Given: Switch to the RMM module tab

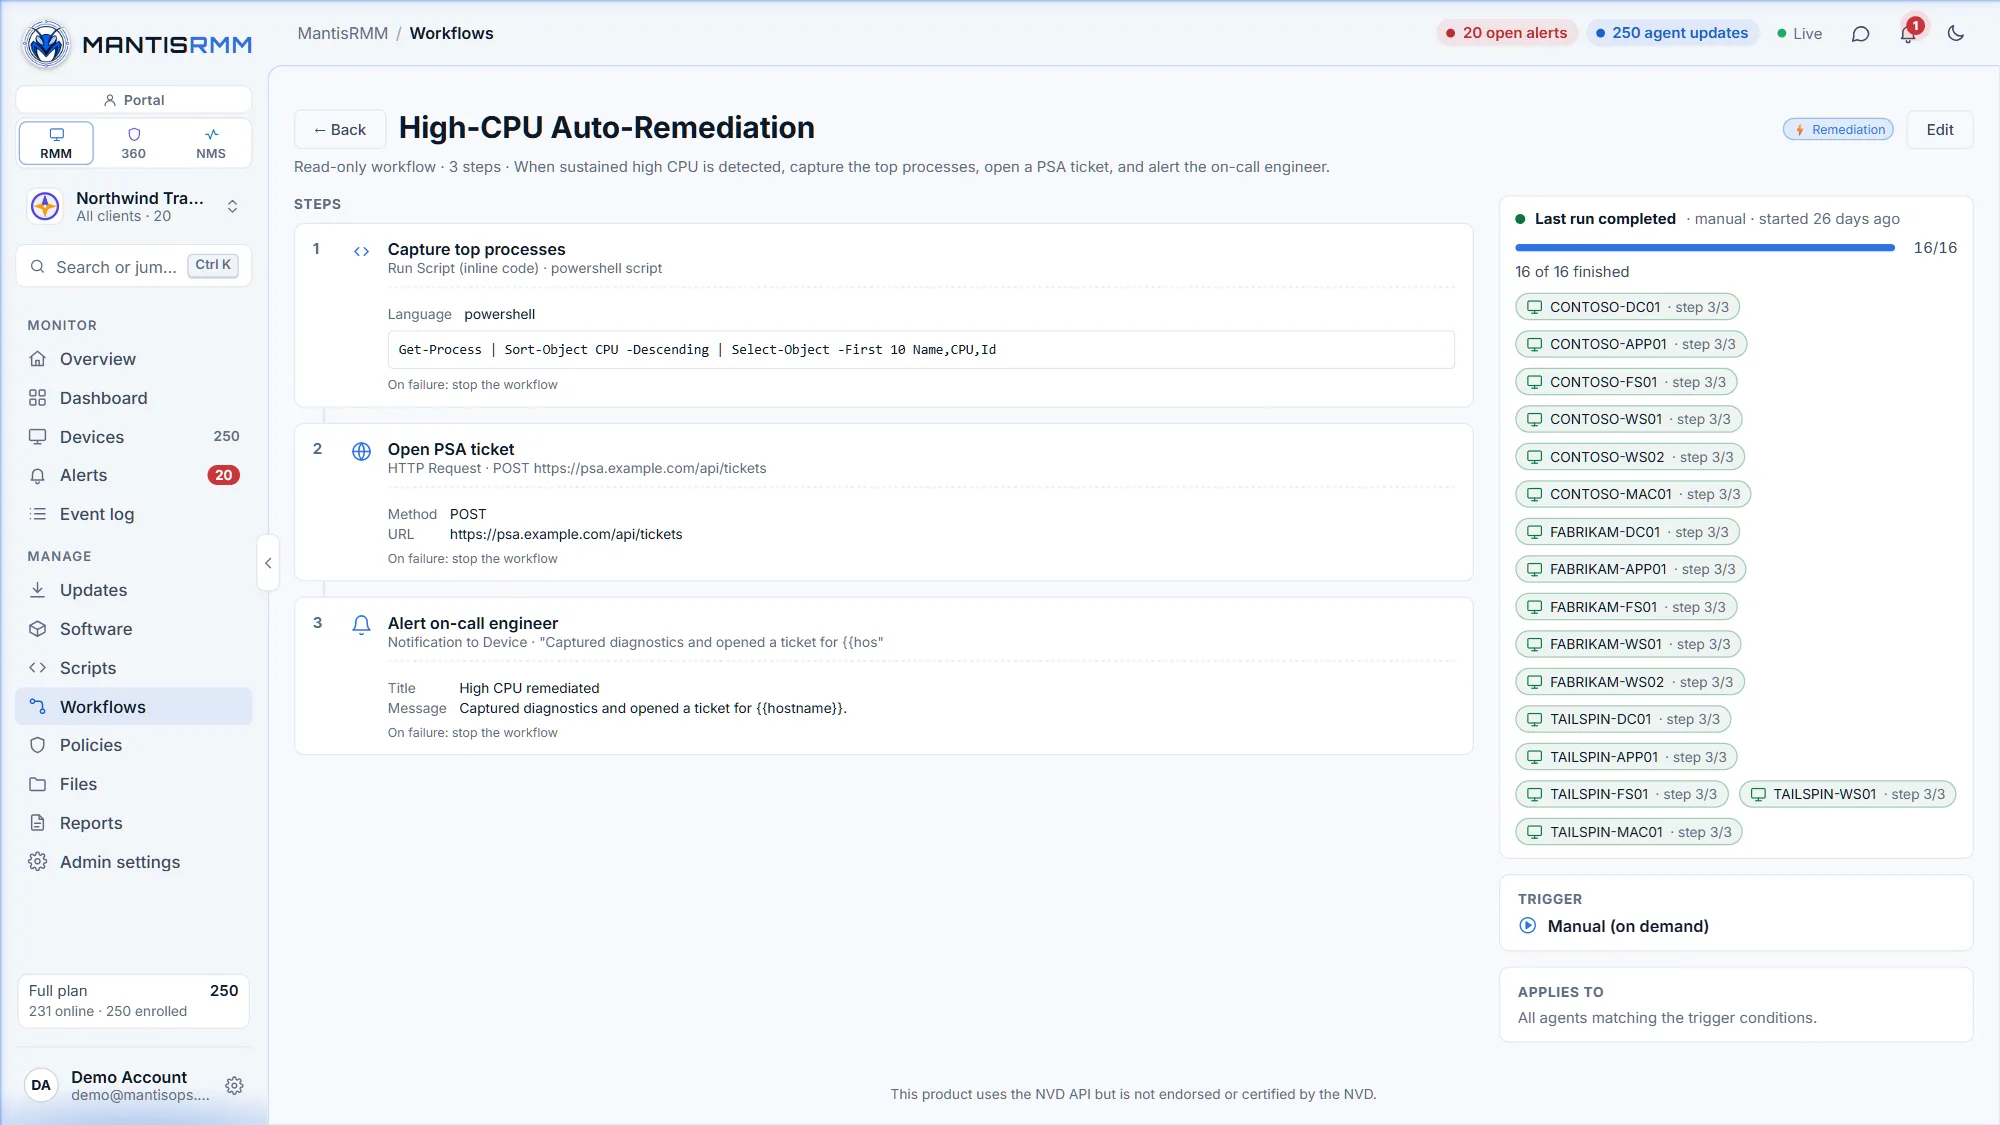Looking at the screenshot, I should tap(56, 143).
